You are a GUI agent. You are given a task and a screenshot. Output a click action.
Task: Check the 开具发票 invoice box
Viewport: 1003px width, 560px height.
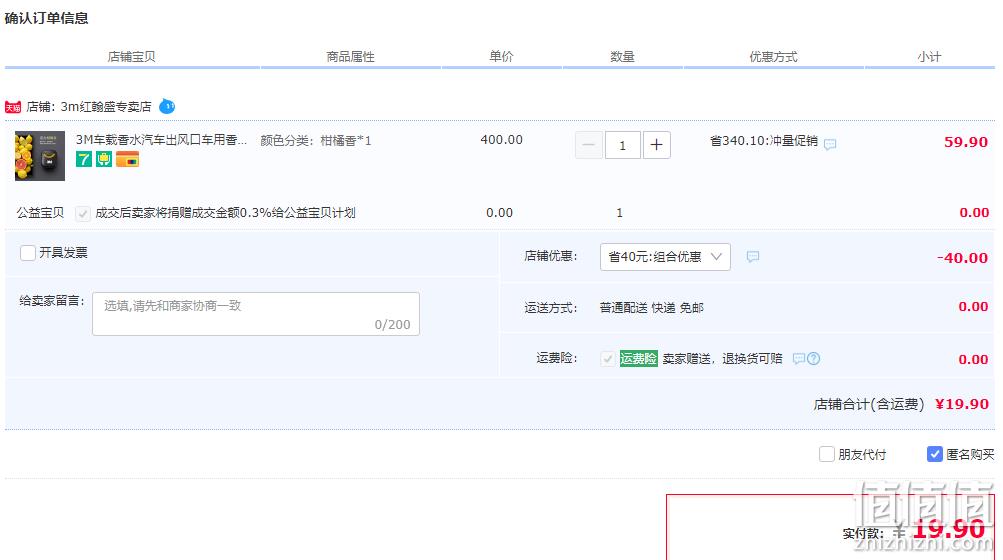tap(28, 253)
